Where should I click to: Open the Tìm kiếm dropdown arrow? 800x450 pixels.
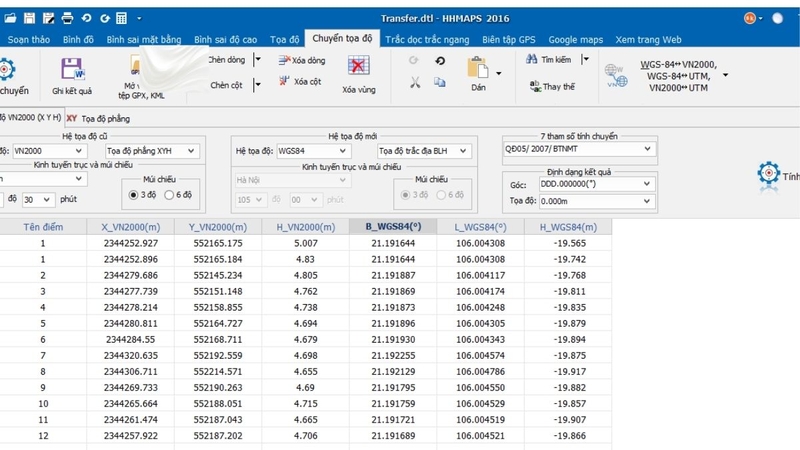point(586,59)
